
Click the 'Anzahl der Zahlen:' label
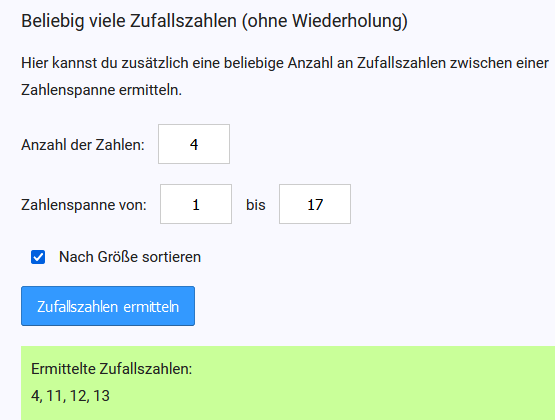point(83,145)
